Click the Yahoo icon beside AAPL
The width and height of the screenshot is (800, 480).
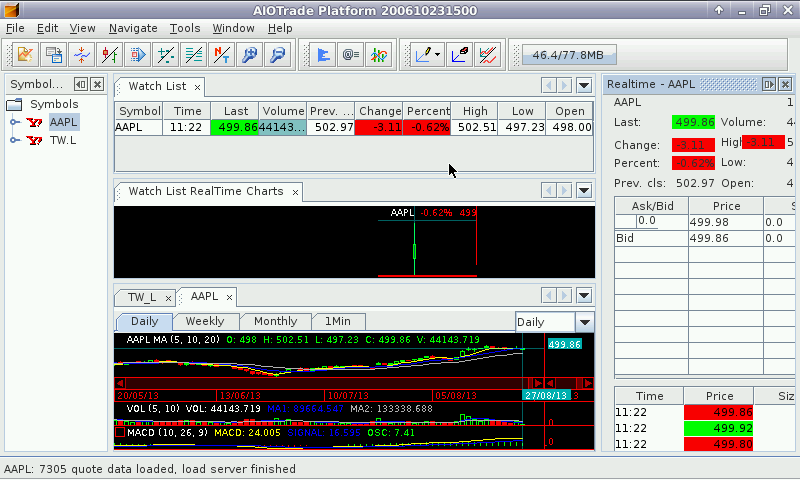[35, 122]
